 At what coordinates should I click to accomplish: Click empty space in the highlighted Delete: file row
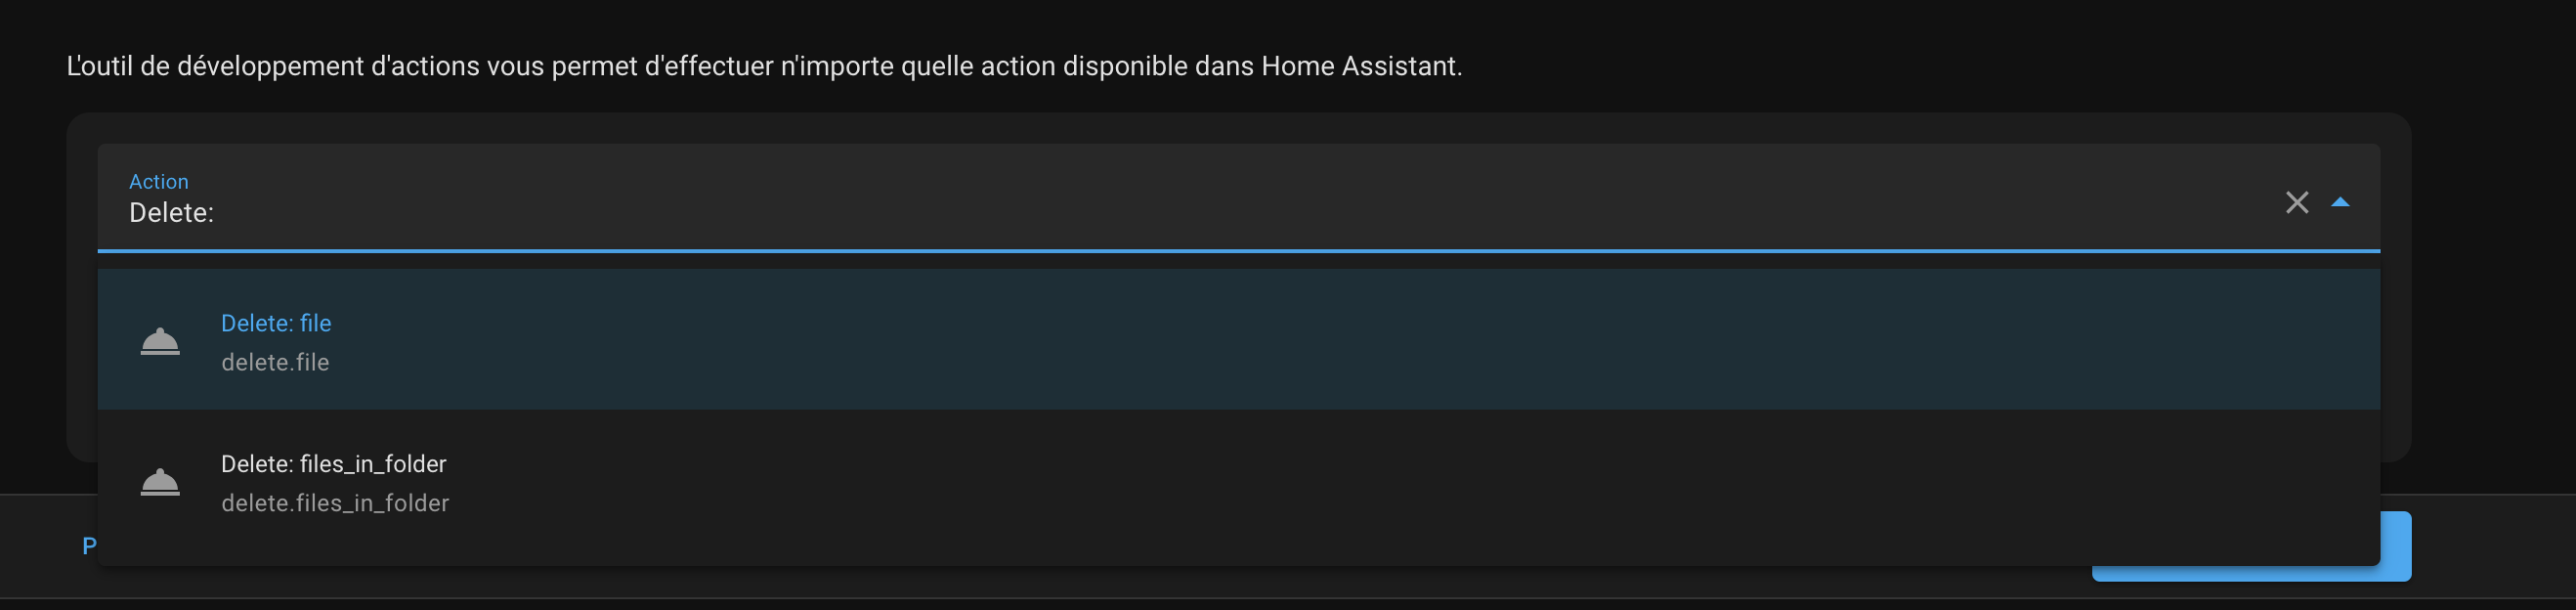coord(1300,340)
